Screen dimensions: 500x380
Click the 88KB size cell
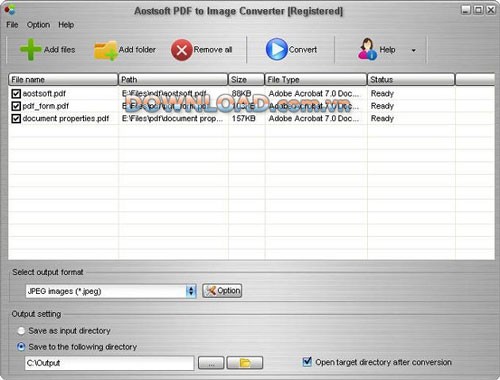(x=241, y=93)
